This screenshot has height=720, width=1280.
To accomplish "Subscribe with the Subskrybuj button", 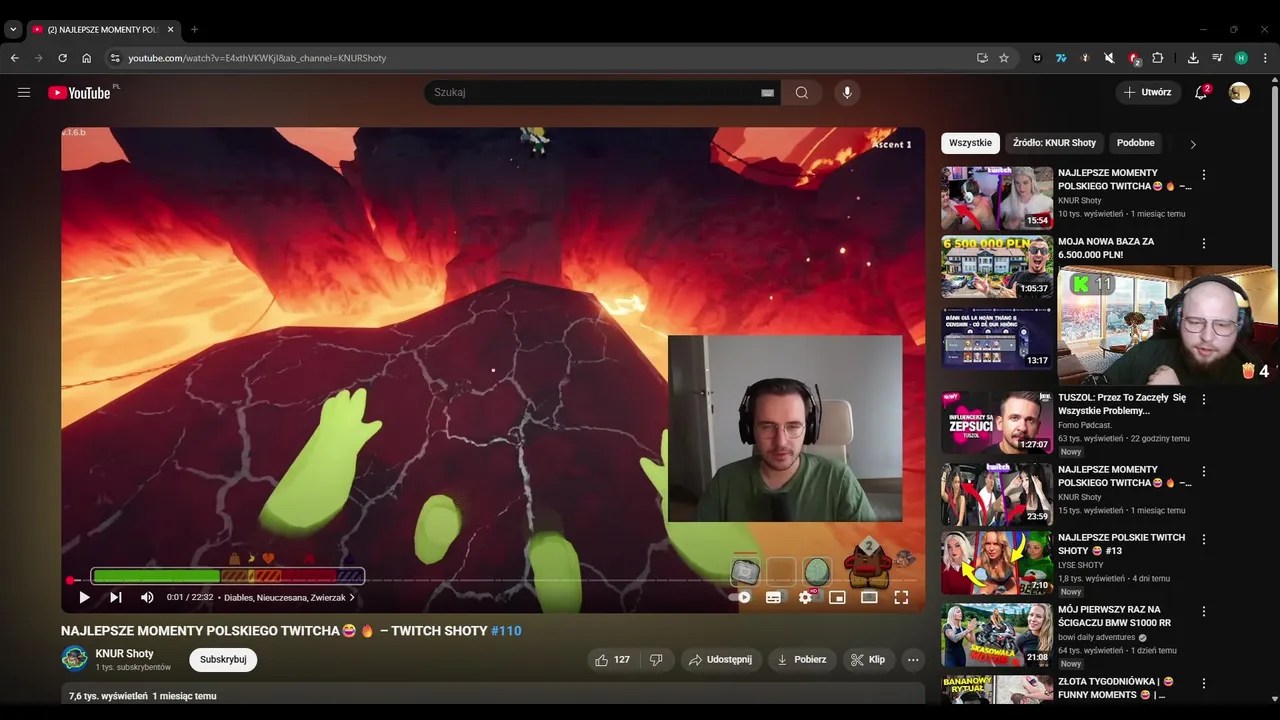I will coord(223,660).
